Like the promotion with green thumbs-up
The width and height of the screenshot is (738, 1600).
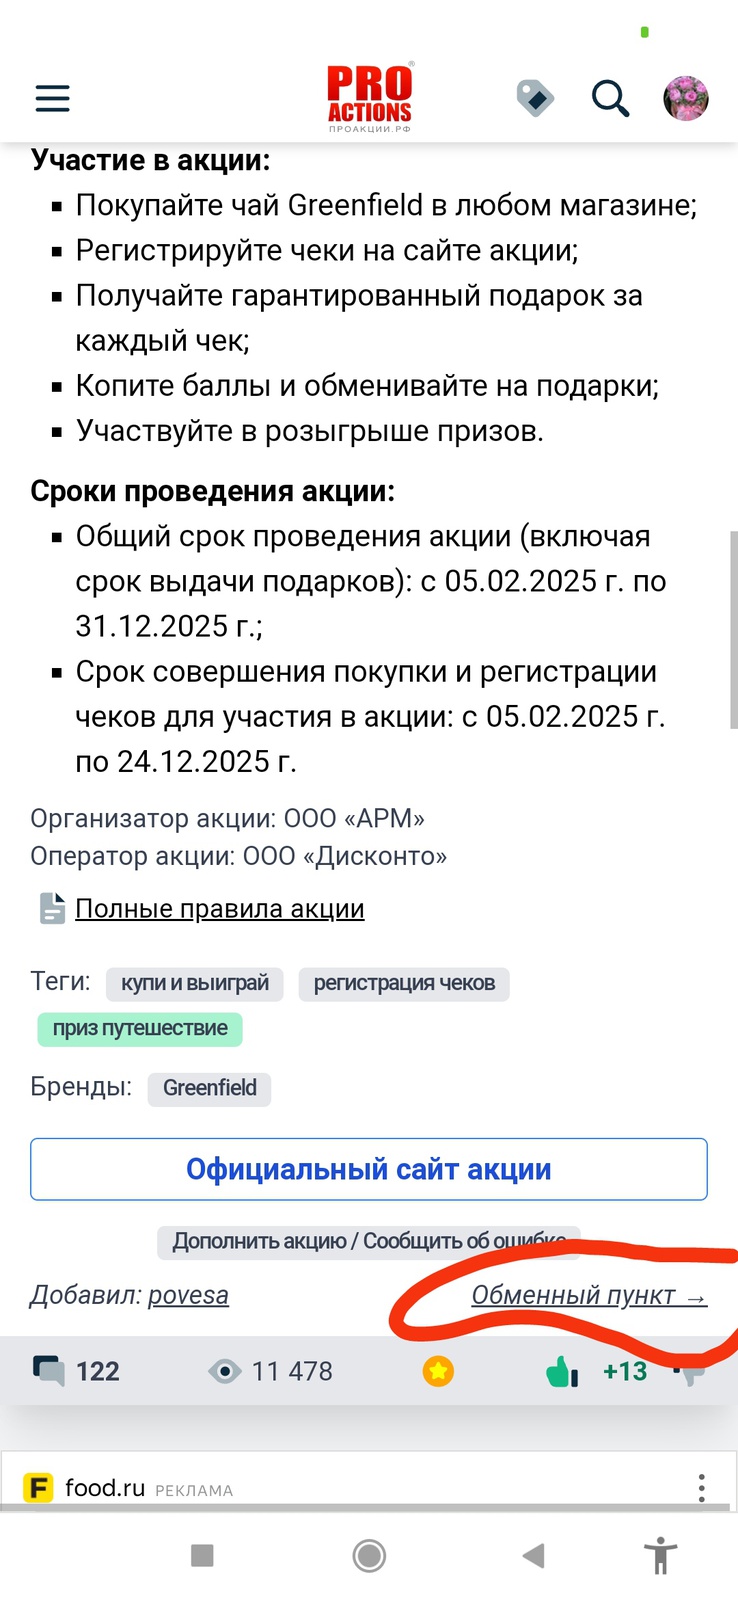pyautogui.click(x=562, y=1371)
